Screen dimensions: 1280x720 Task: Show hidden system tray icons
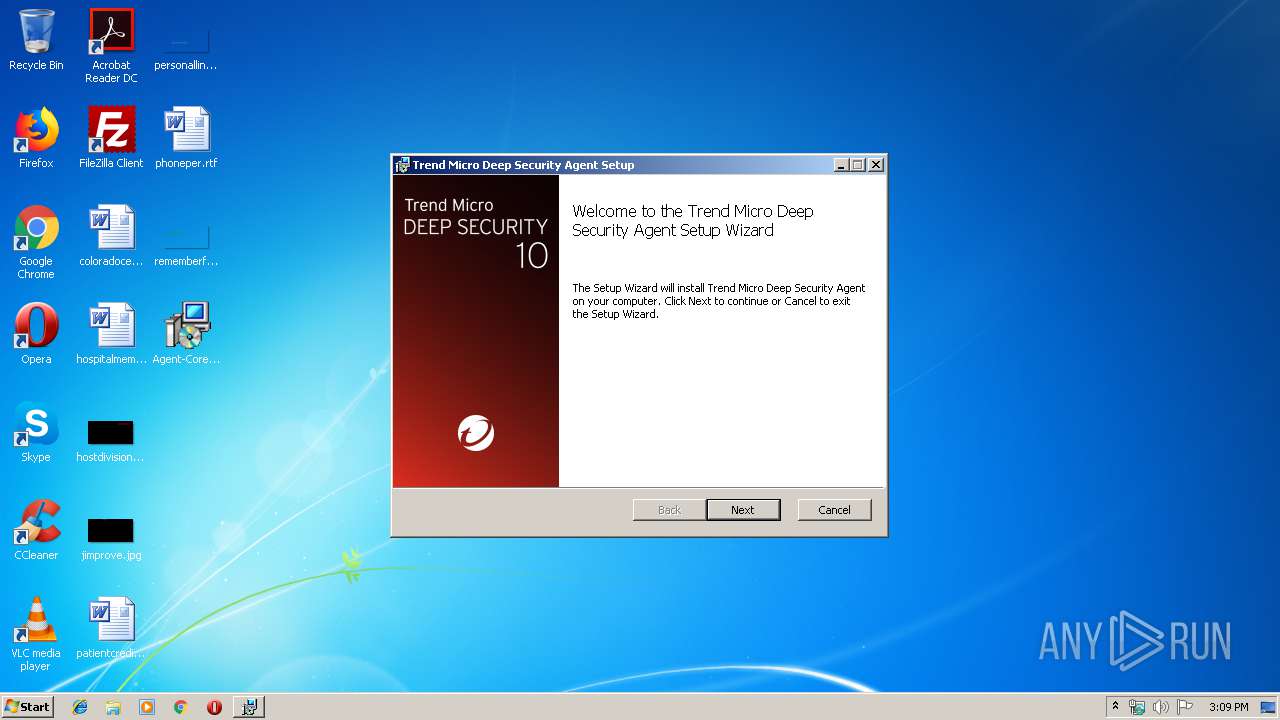[1116, 707]
